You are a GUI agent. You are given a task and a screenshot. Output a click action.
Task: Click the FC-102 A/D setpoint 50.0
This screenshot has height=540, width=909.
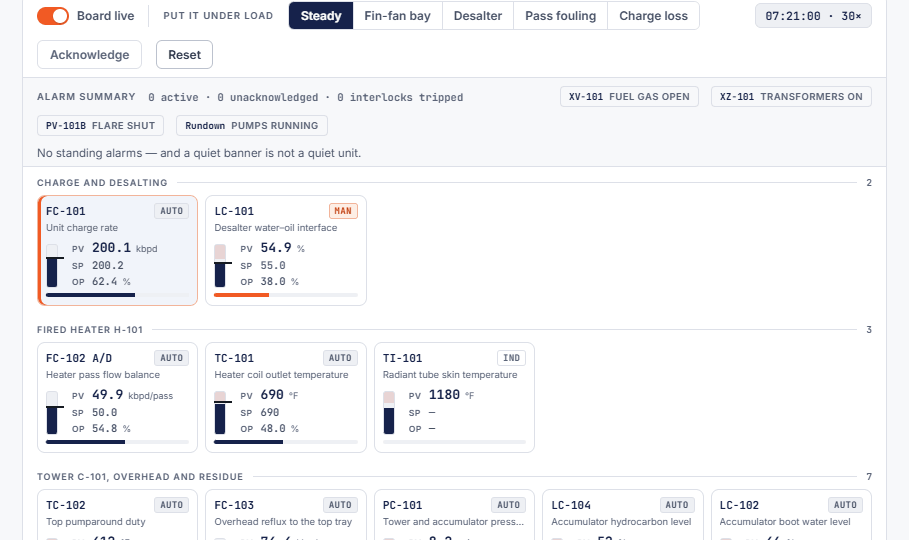click(104, 412)
